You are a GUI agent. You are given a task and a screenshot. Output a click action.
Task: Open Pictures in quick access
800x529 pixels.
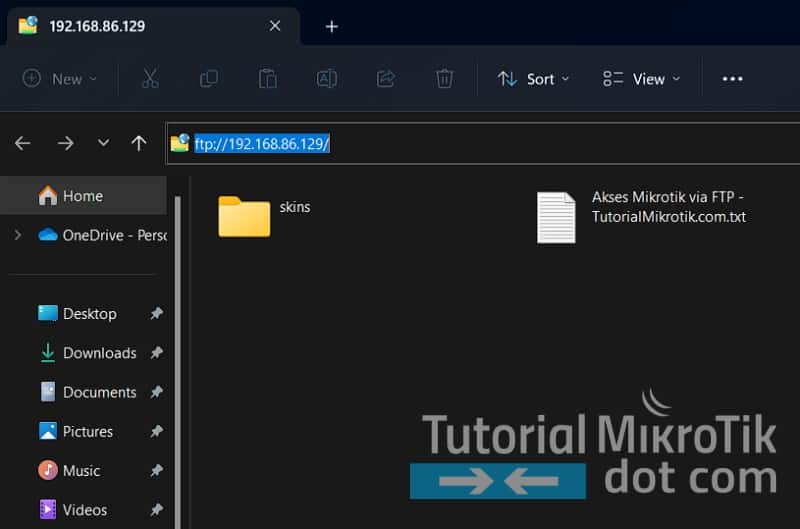pos(76,431)
